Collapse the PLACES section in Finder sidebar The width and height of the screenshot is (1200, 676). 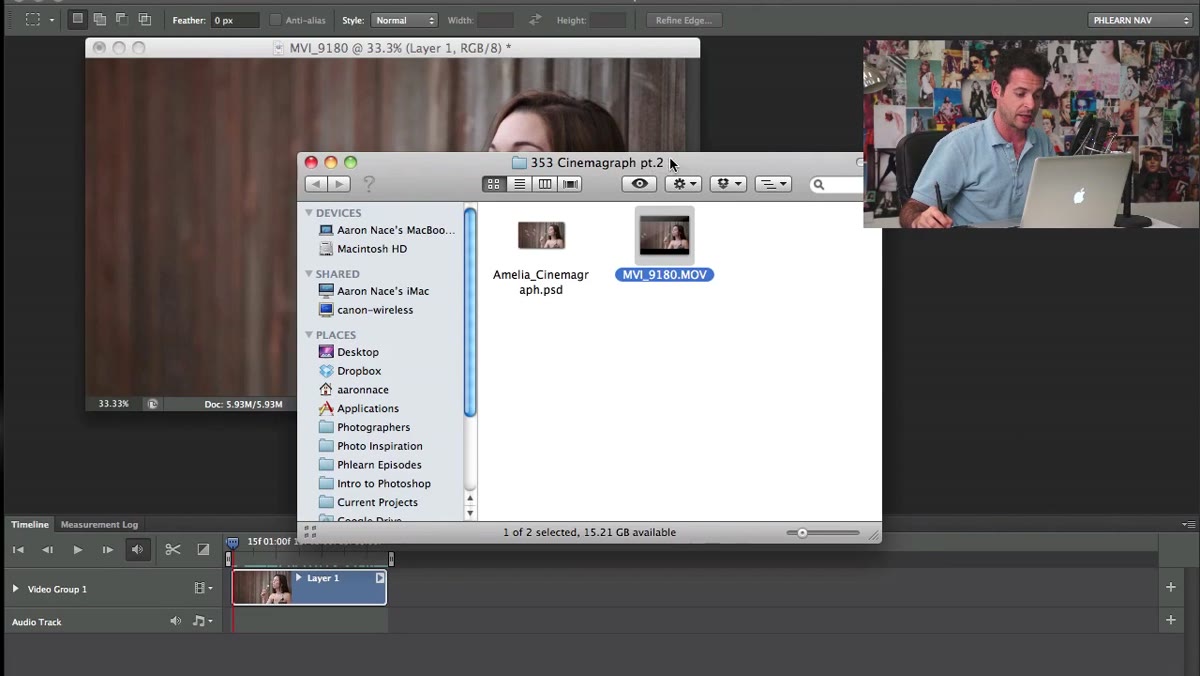[309, 334]
